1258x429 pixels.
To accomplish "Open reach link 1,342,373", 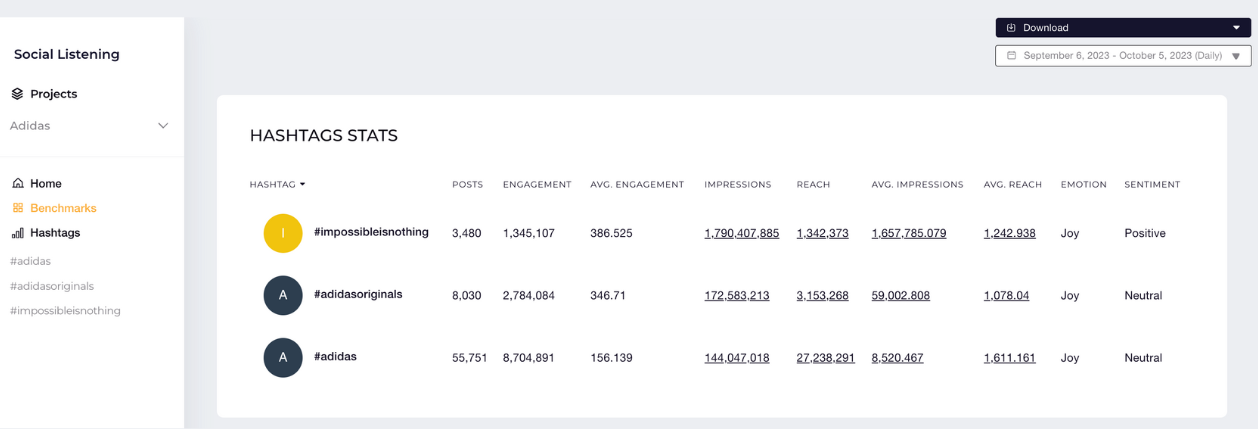I will click(x=823, y=234).
